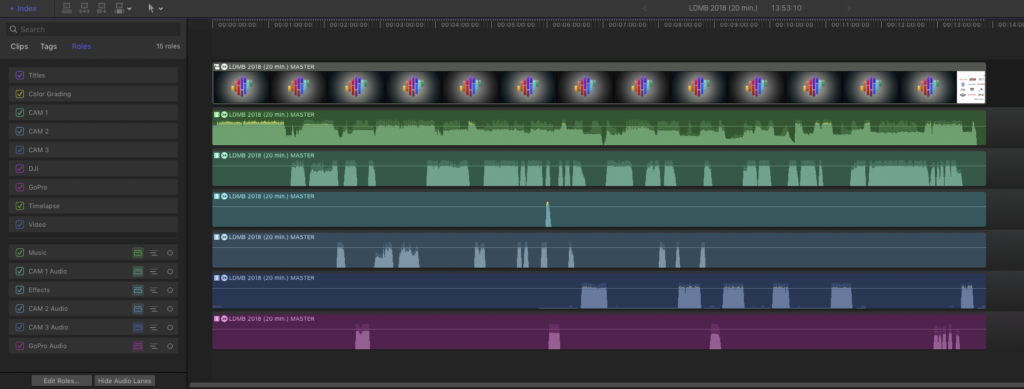Click the Append edit toolbar icon

point(101,8)
